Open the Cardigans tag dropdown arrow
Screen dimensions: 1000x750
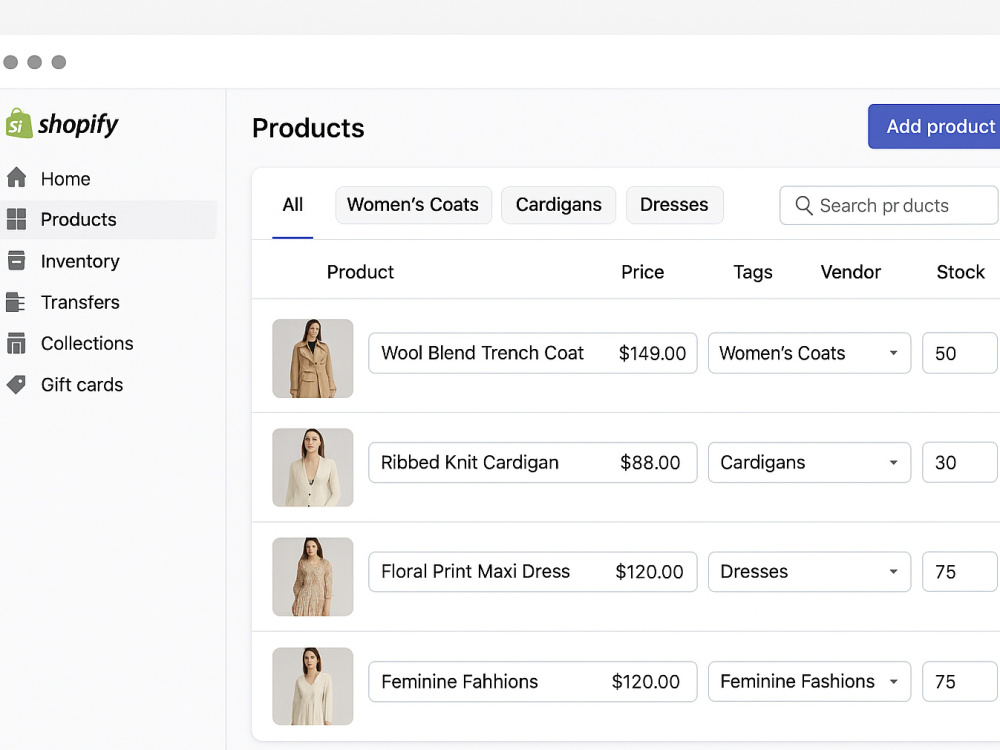point(893,462)
